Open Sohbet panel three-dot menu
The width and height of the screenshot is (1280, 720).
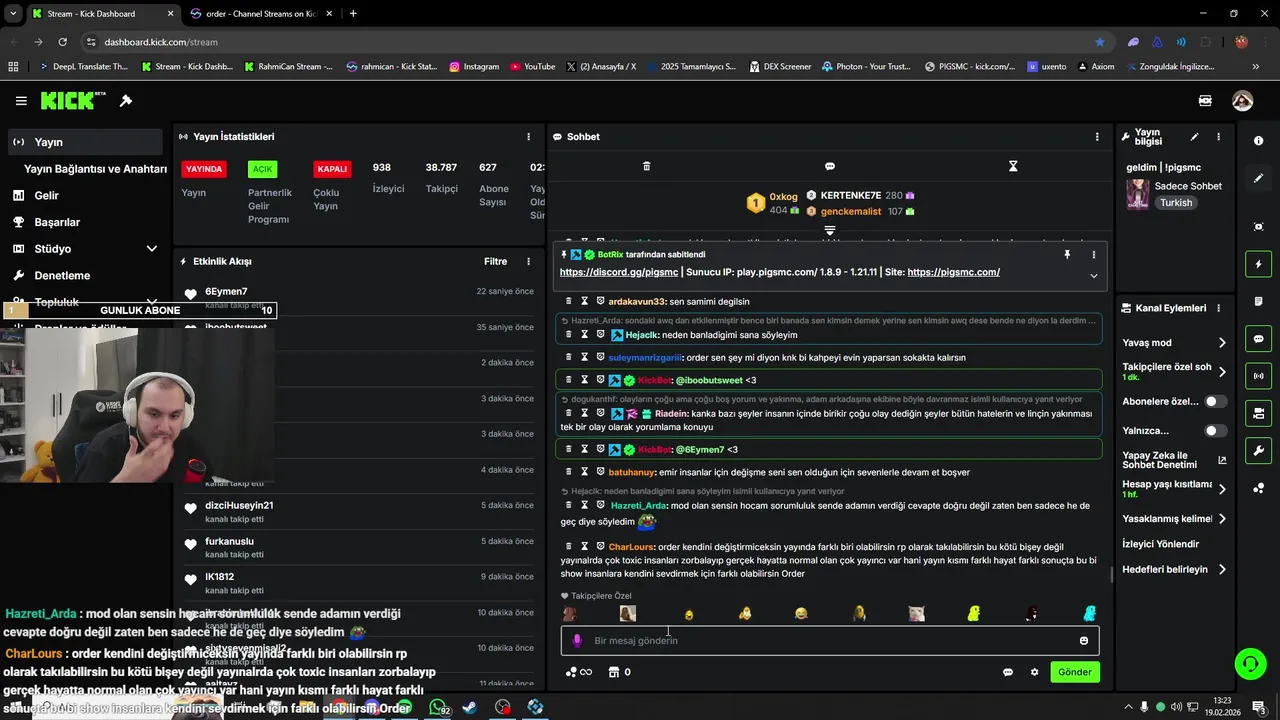tap(1097, 137)
